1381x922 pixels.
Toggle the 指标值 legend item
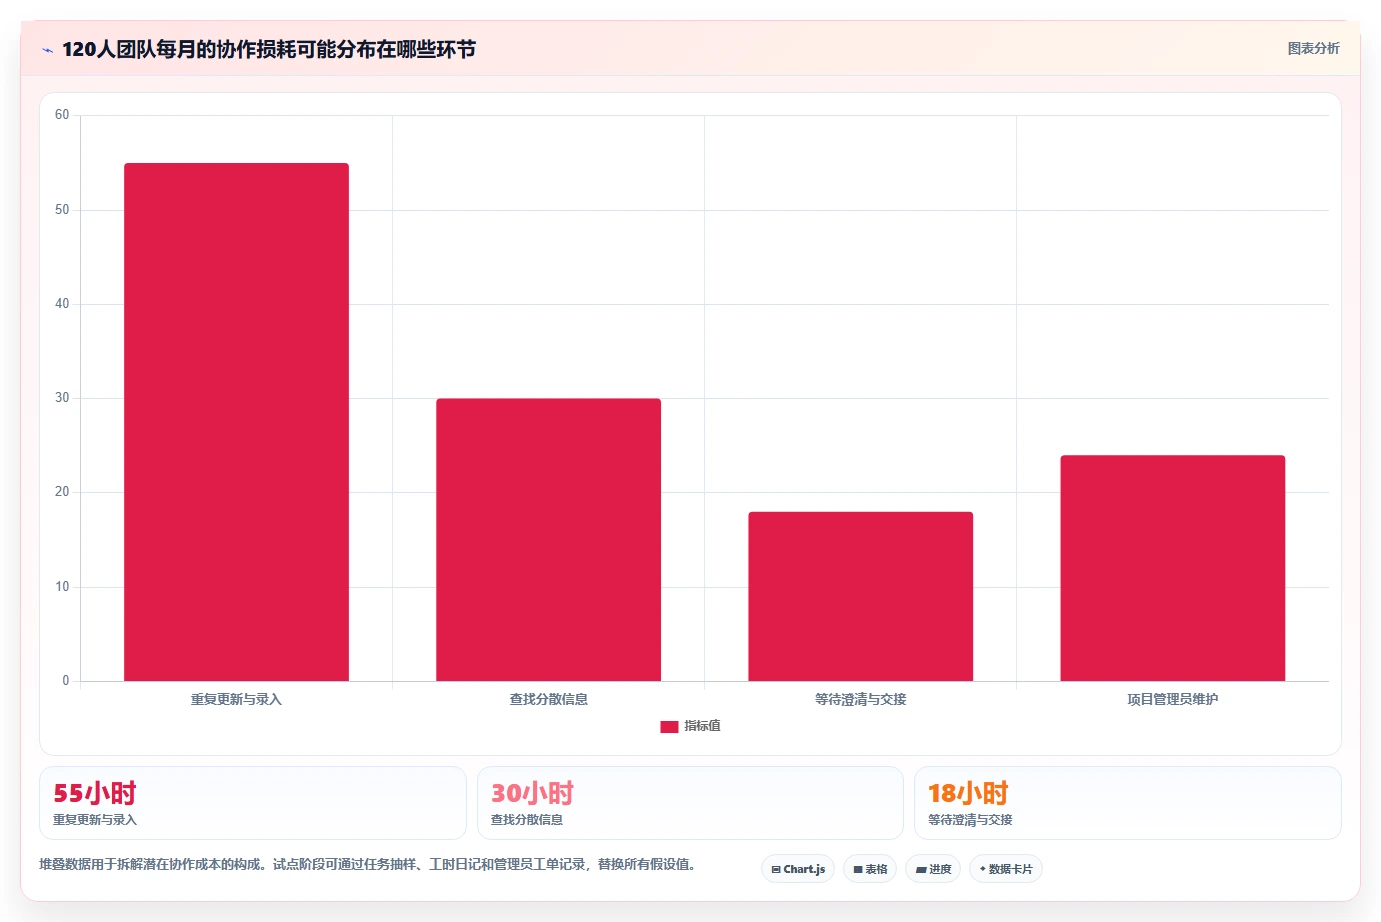click(690, 726)
